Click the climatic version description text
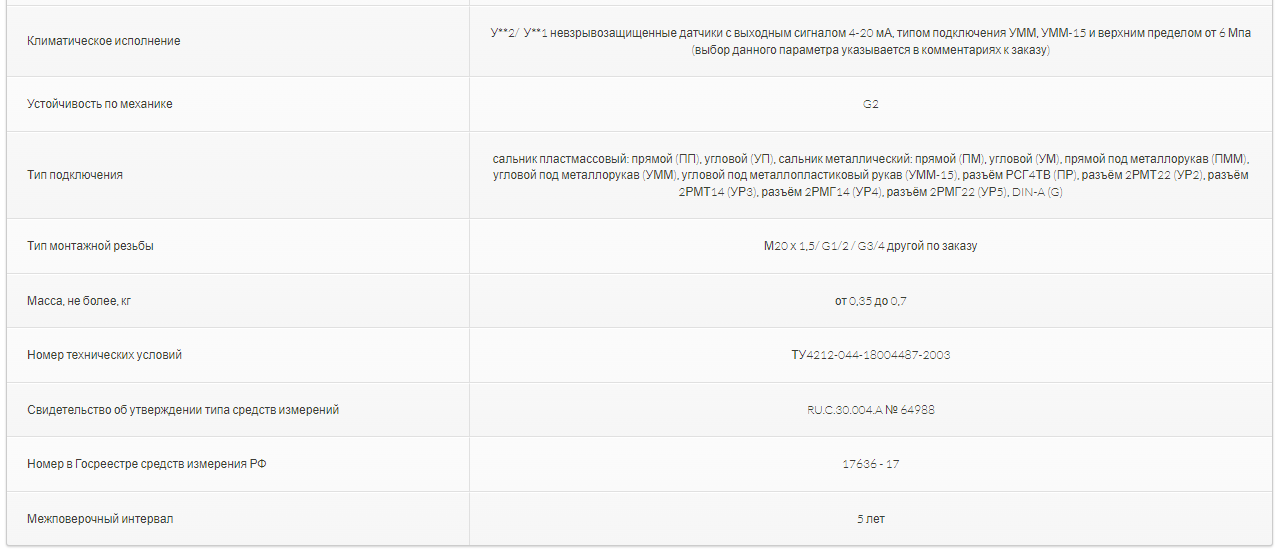This screenshot has height=553, width=1279. point(870,33)
